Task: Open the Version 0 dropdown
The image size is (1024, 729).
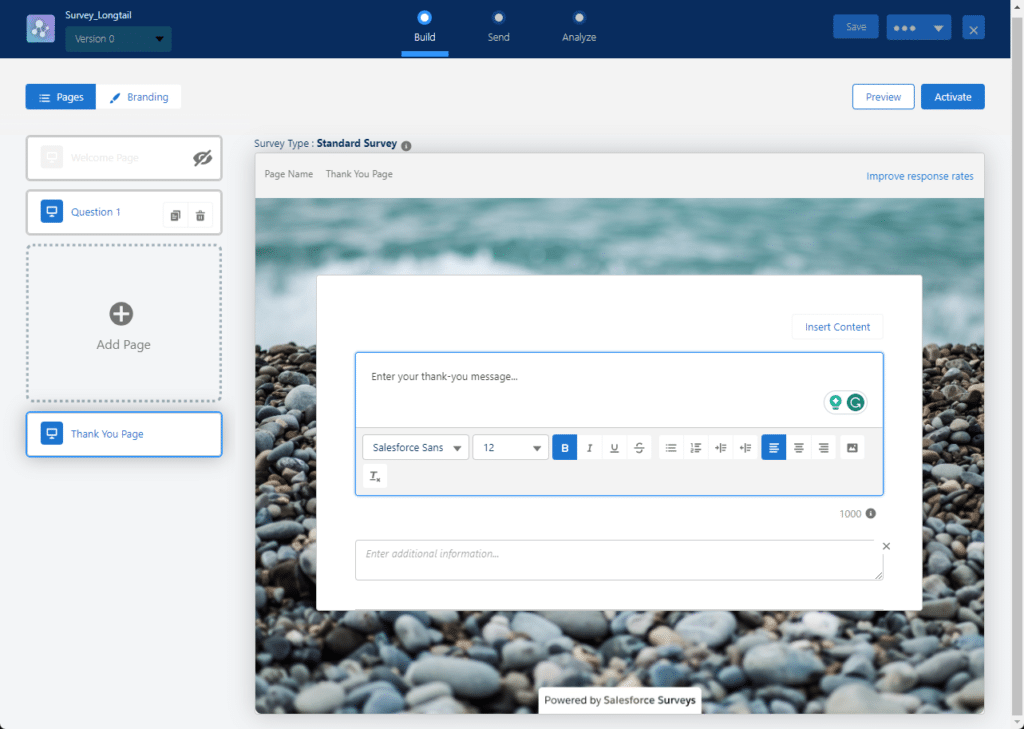Action: (x=118, y=39)
